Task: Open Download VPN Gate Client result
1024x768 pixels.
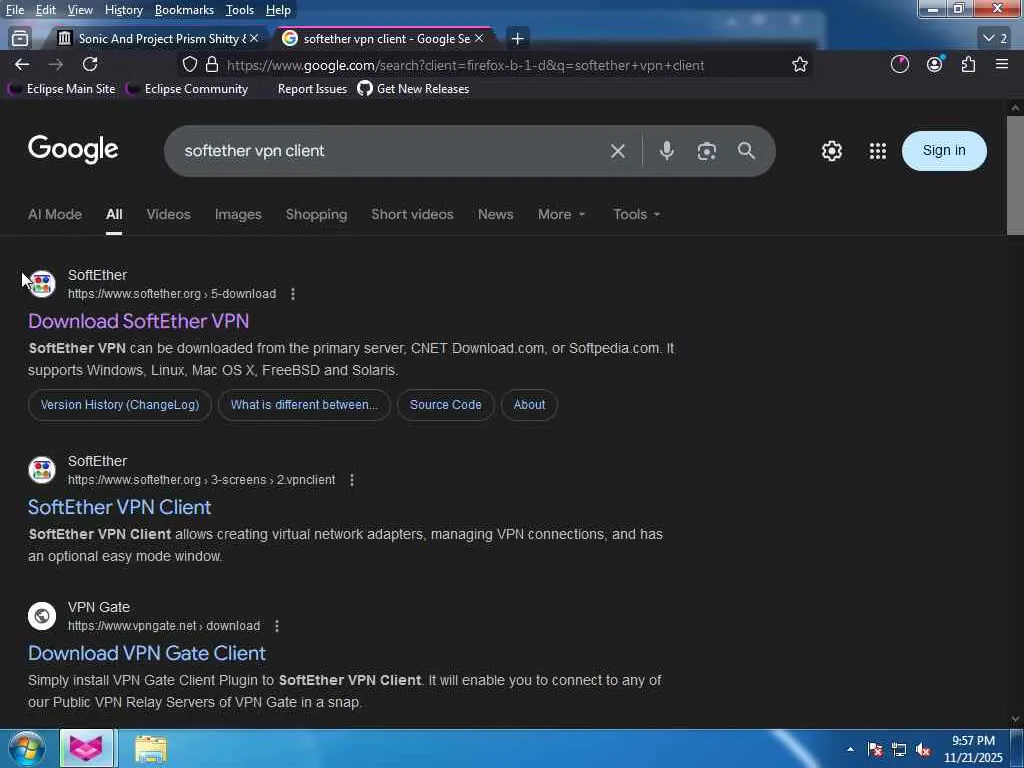Action: tap(147, 654)
